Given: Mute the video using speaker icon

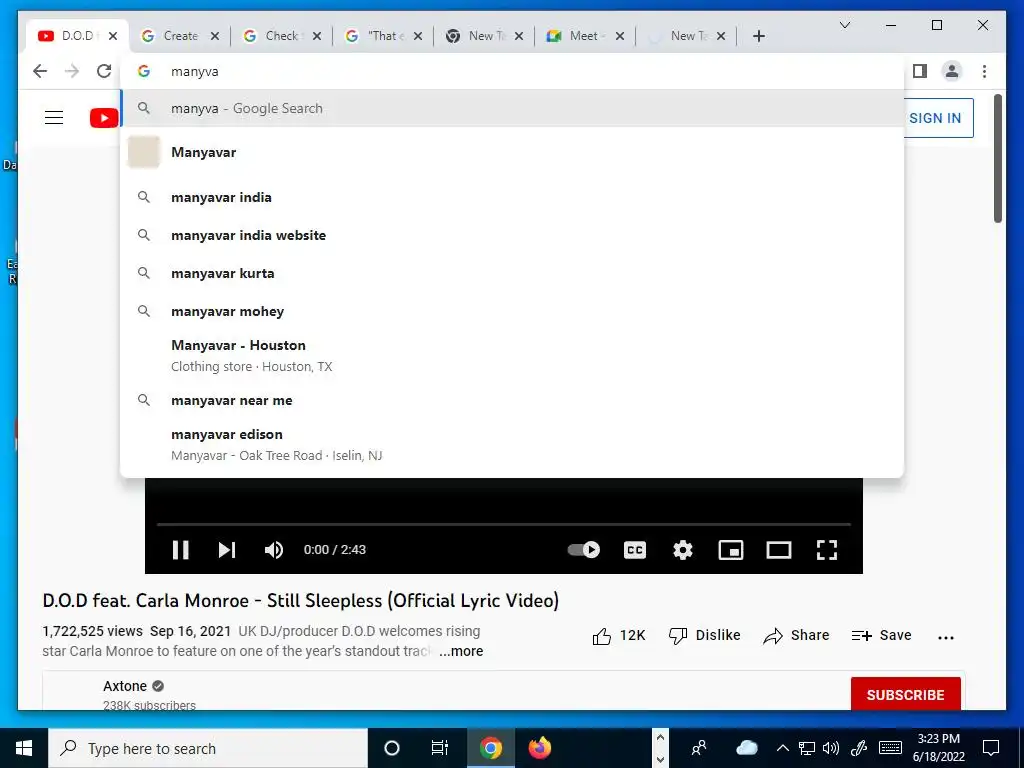Looking at the screenshot, I should [274, 550].
